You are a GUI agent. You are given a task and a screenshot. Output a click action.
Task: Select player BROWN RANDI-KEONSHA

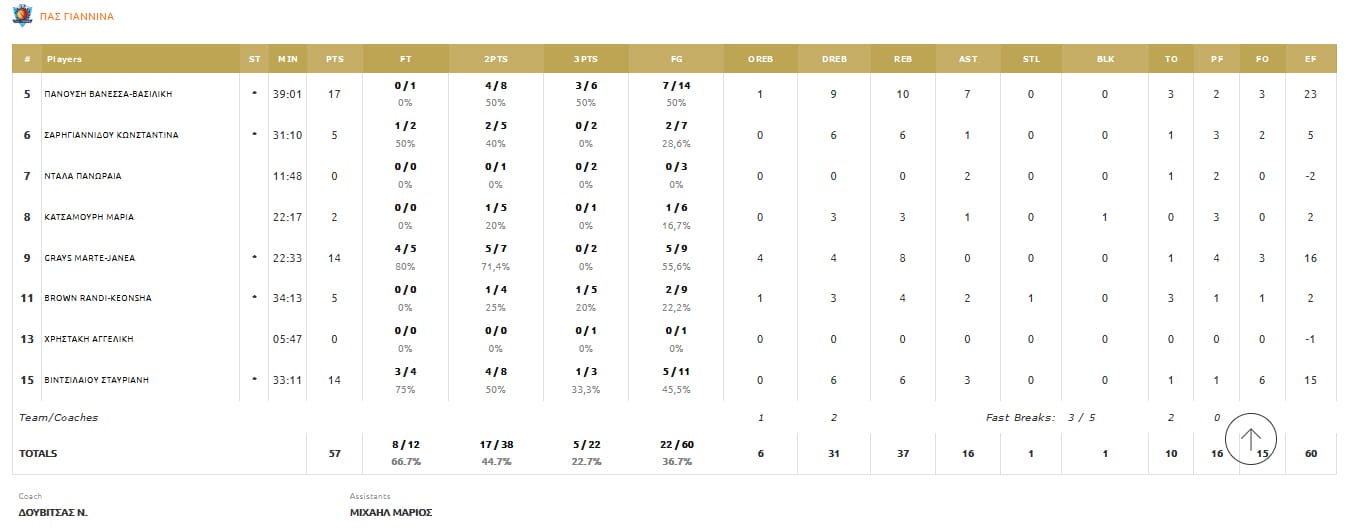pos(96,298)
